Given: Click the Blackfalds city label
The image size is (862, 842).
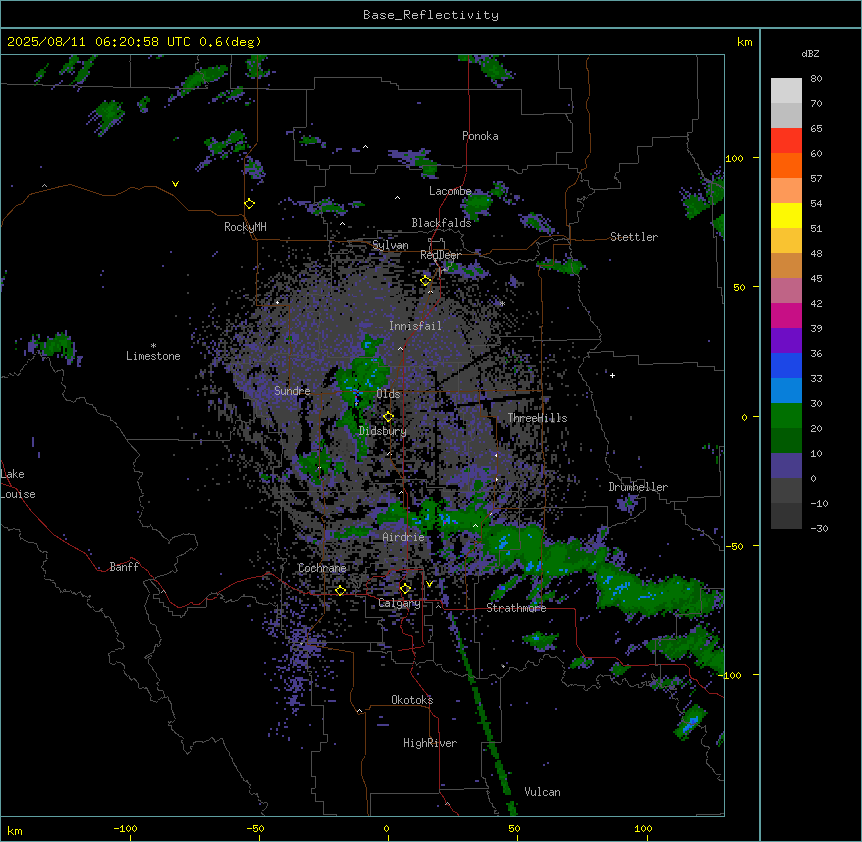Looking at the screenshot, I should tap(441, 223).
